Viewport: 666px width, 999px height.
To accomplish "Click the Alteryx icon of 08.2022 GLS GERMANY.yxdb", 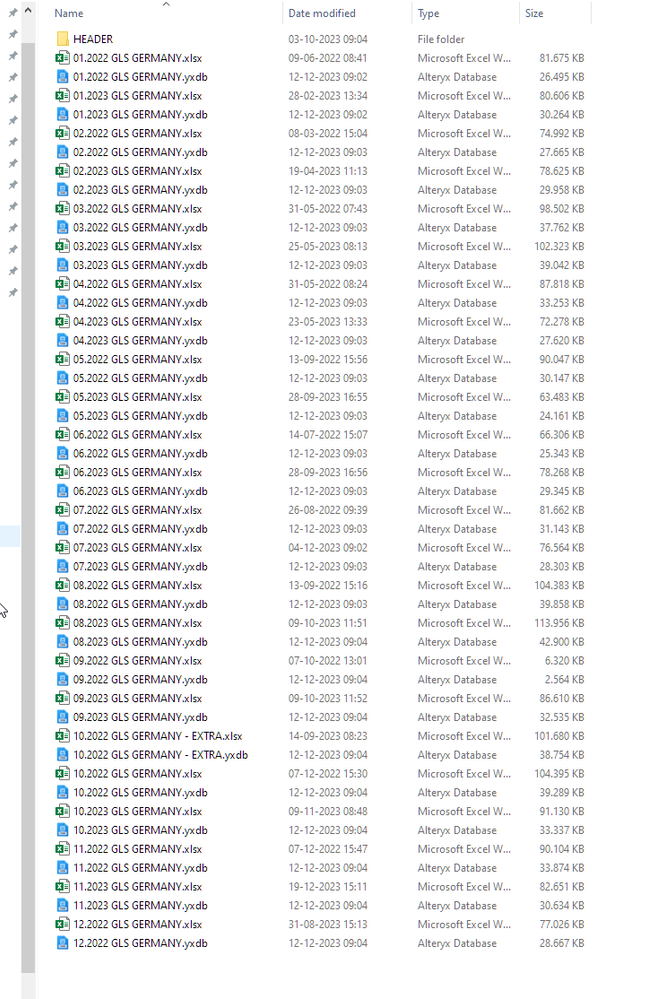I will [x=62, y=604].
